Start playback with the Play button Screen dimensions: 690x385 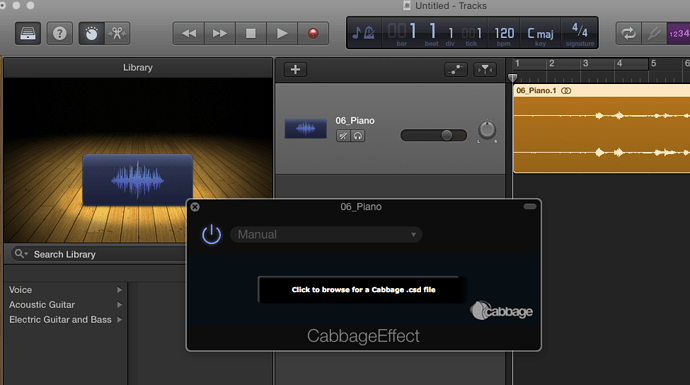(x=282, y=33)
